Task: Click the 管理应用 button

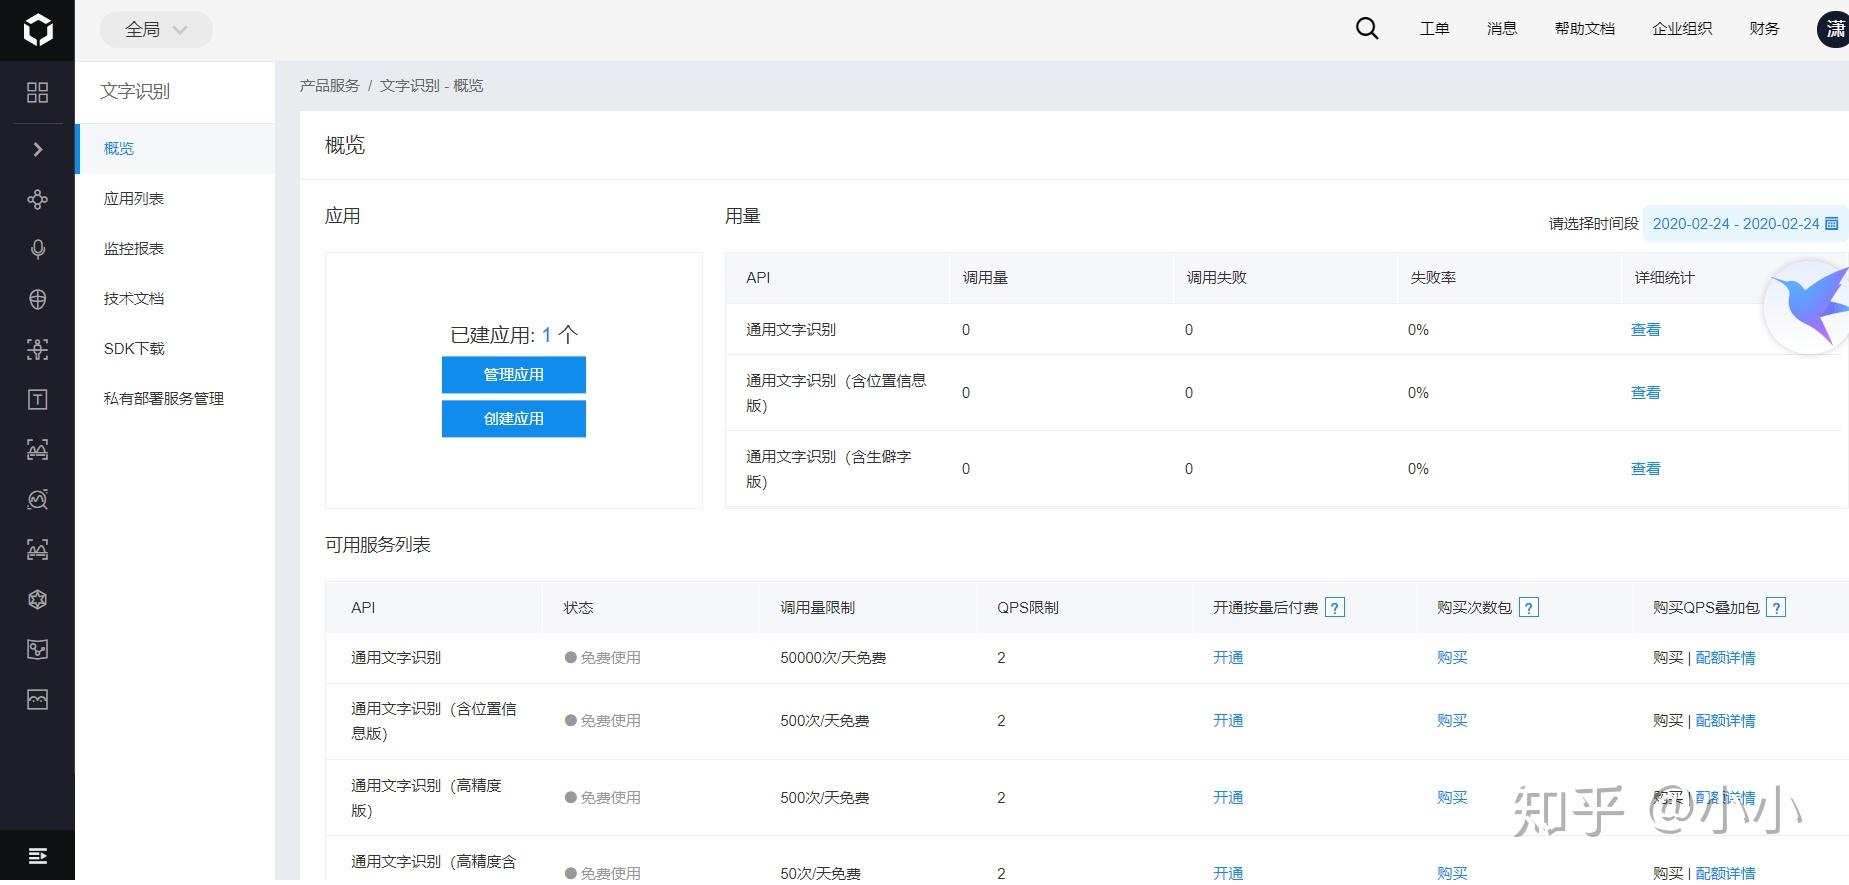Action: (514, 375)
